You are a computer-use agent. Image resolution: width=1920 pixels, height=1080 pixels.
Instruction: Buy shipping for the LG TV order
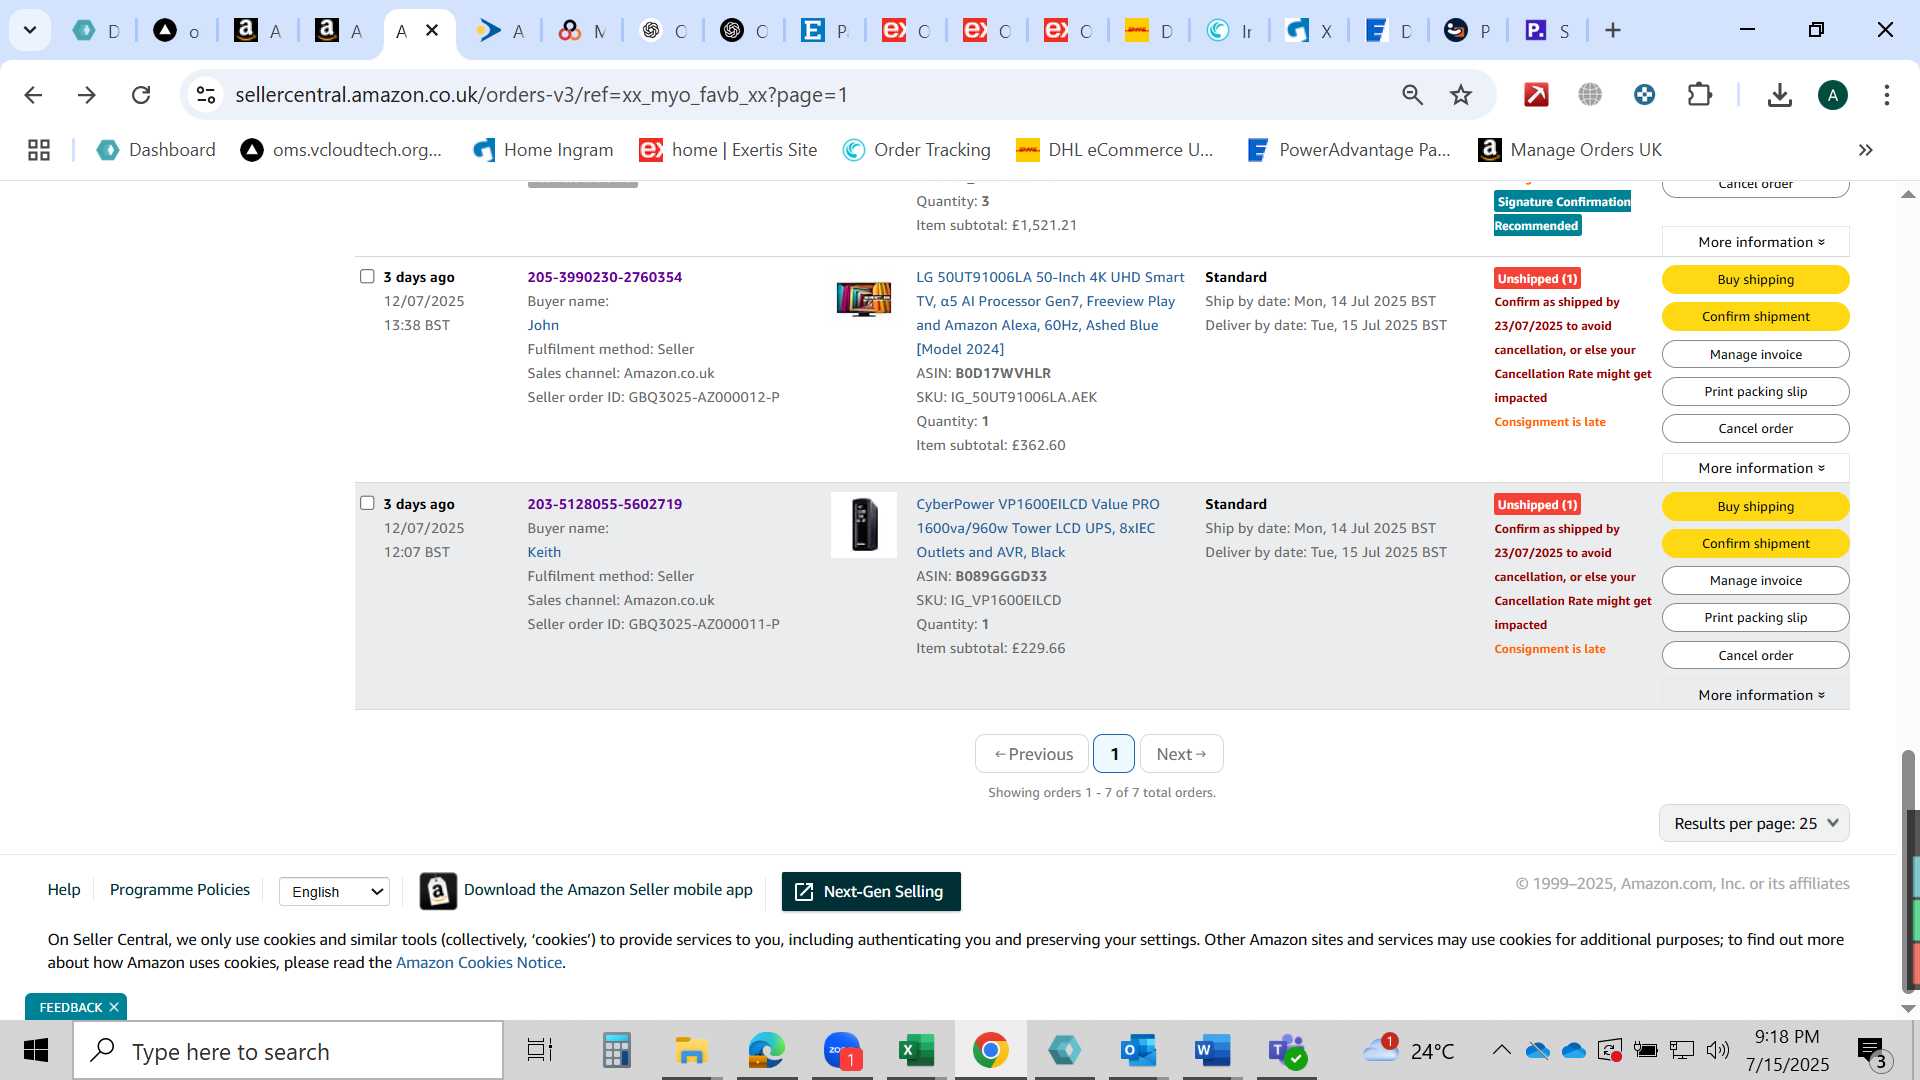tap(1755, 280)
